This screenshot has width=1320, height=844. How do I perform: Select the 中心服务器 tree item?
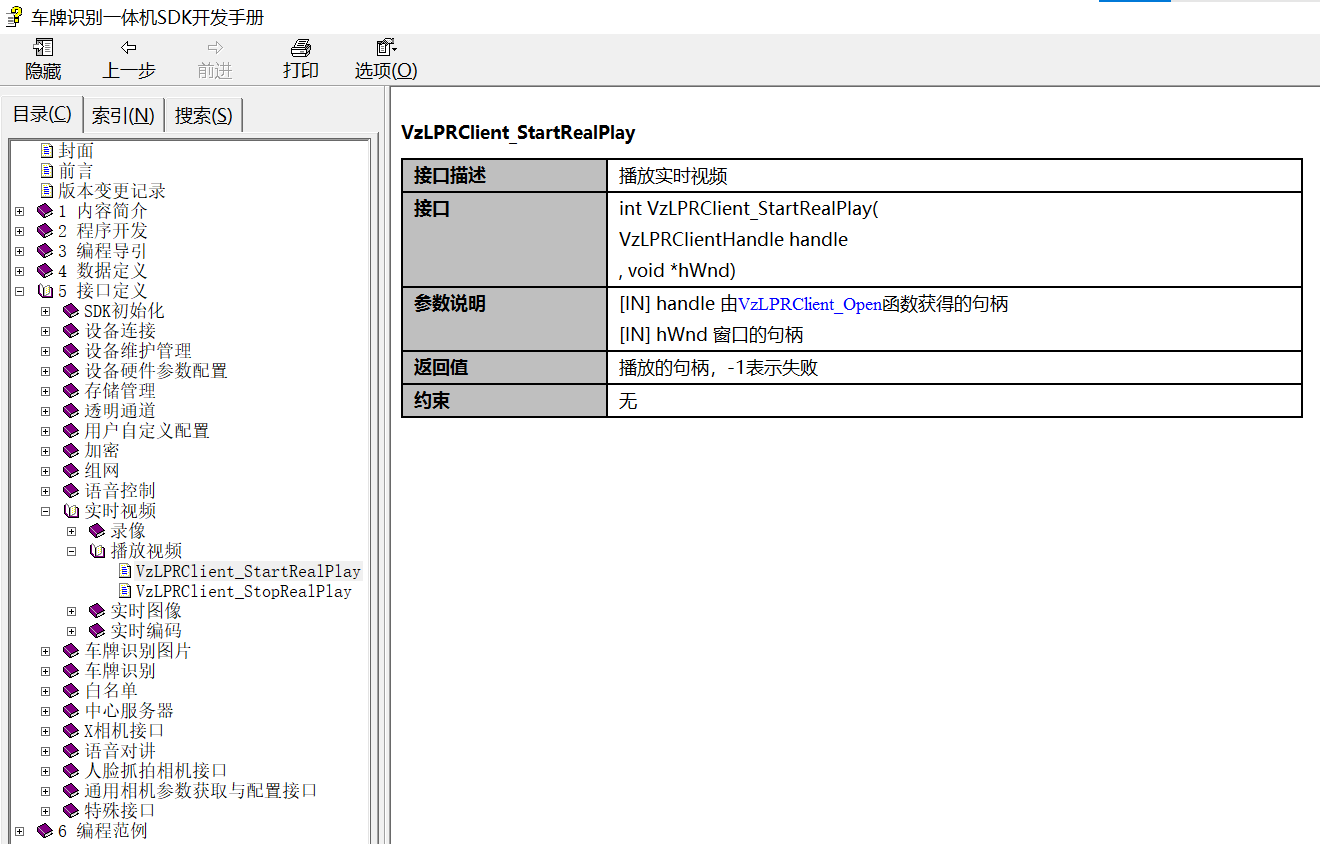129,711
